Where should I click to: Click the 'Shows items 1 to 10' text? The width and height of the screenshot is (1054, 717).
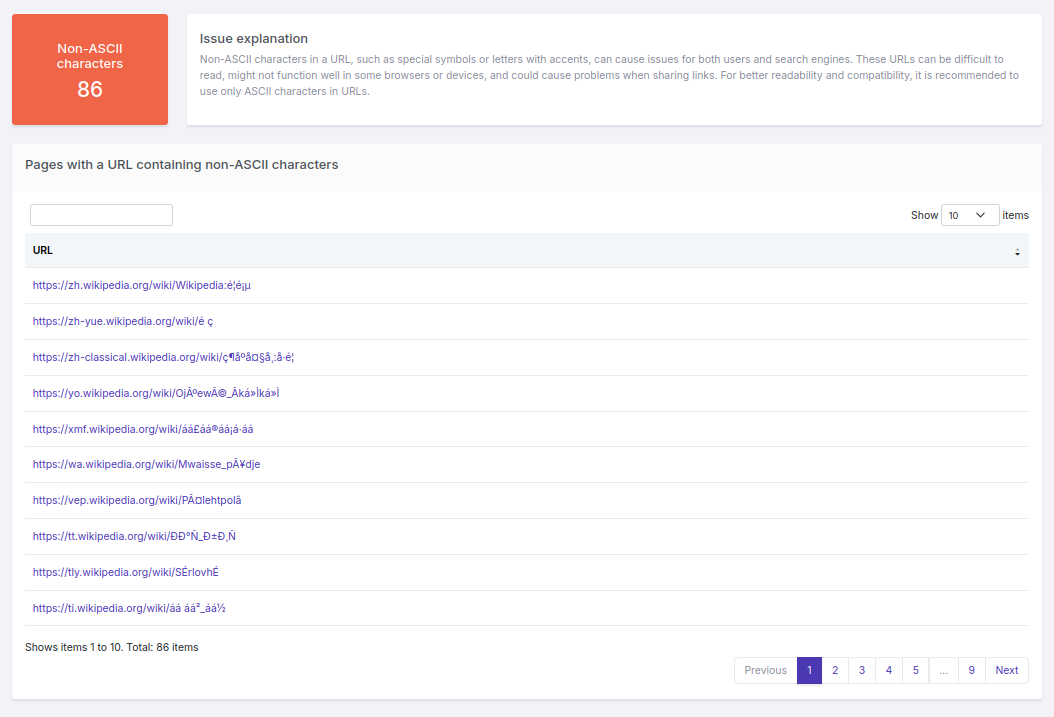coord(112,648)
